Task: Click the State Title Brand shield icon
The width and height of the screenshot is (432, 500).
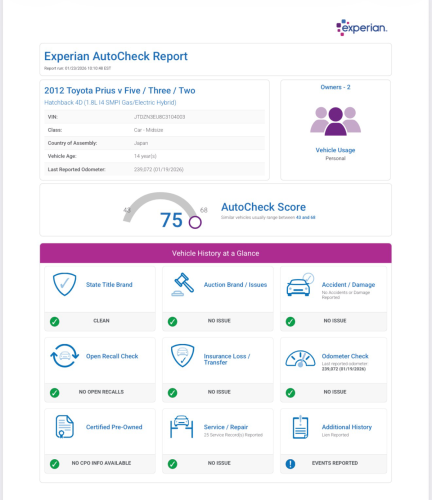Action: [64, 284]
